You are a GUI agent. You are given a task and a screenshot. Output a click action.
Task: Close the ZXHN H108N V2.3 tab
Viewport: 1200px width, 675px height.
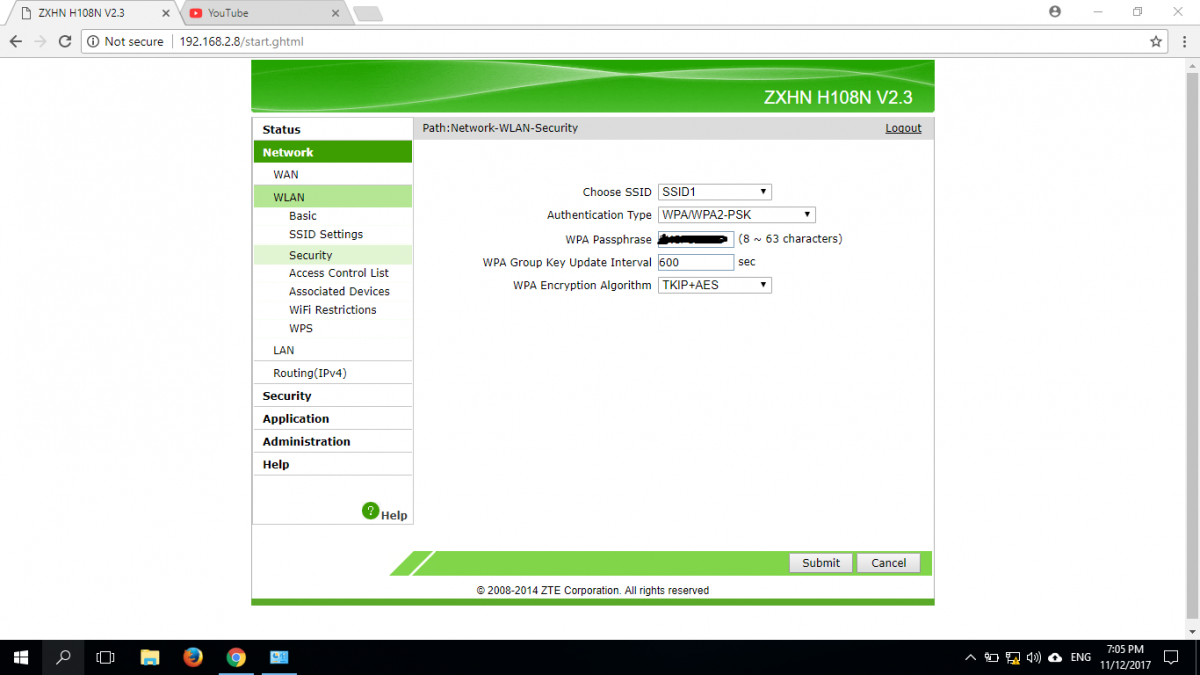coord(164,13)
